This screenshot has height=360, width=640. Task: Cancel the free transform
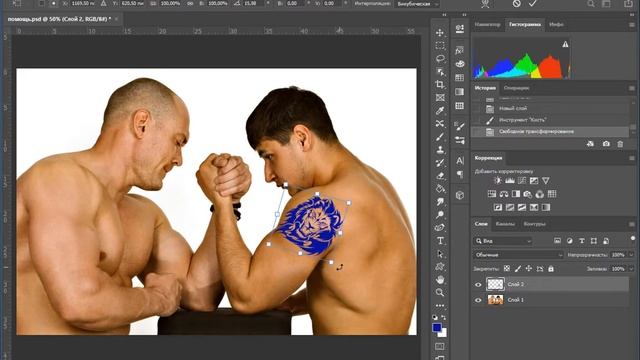[516, 4]
